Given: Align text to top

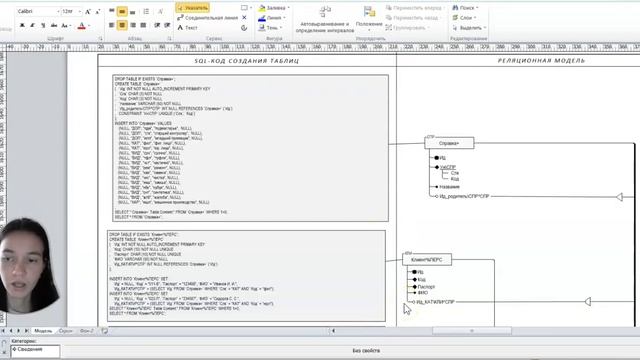Looking at the screenshot, I should click(112, 11).
